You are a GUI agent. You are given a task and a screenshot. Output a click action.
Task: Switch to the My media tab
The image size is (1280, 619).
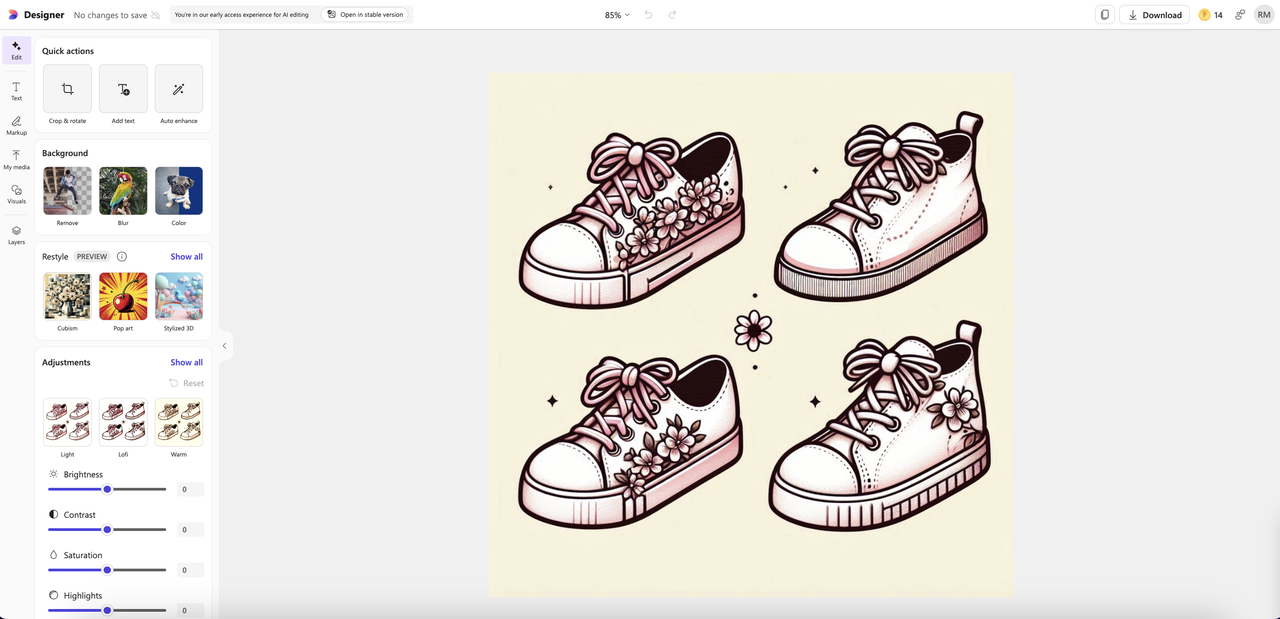(16, 160)
